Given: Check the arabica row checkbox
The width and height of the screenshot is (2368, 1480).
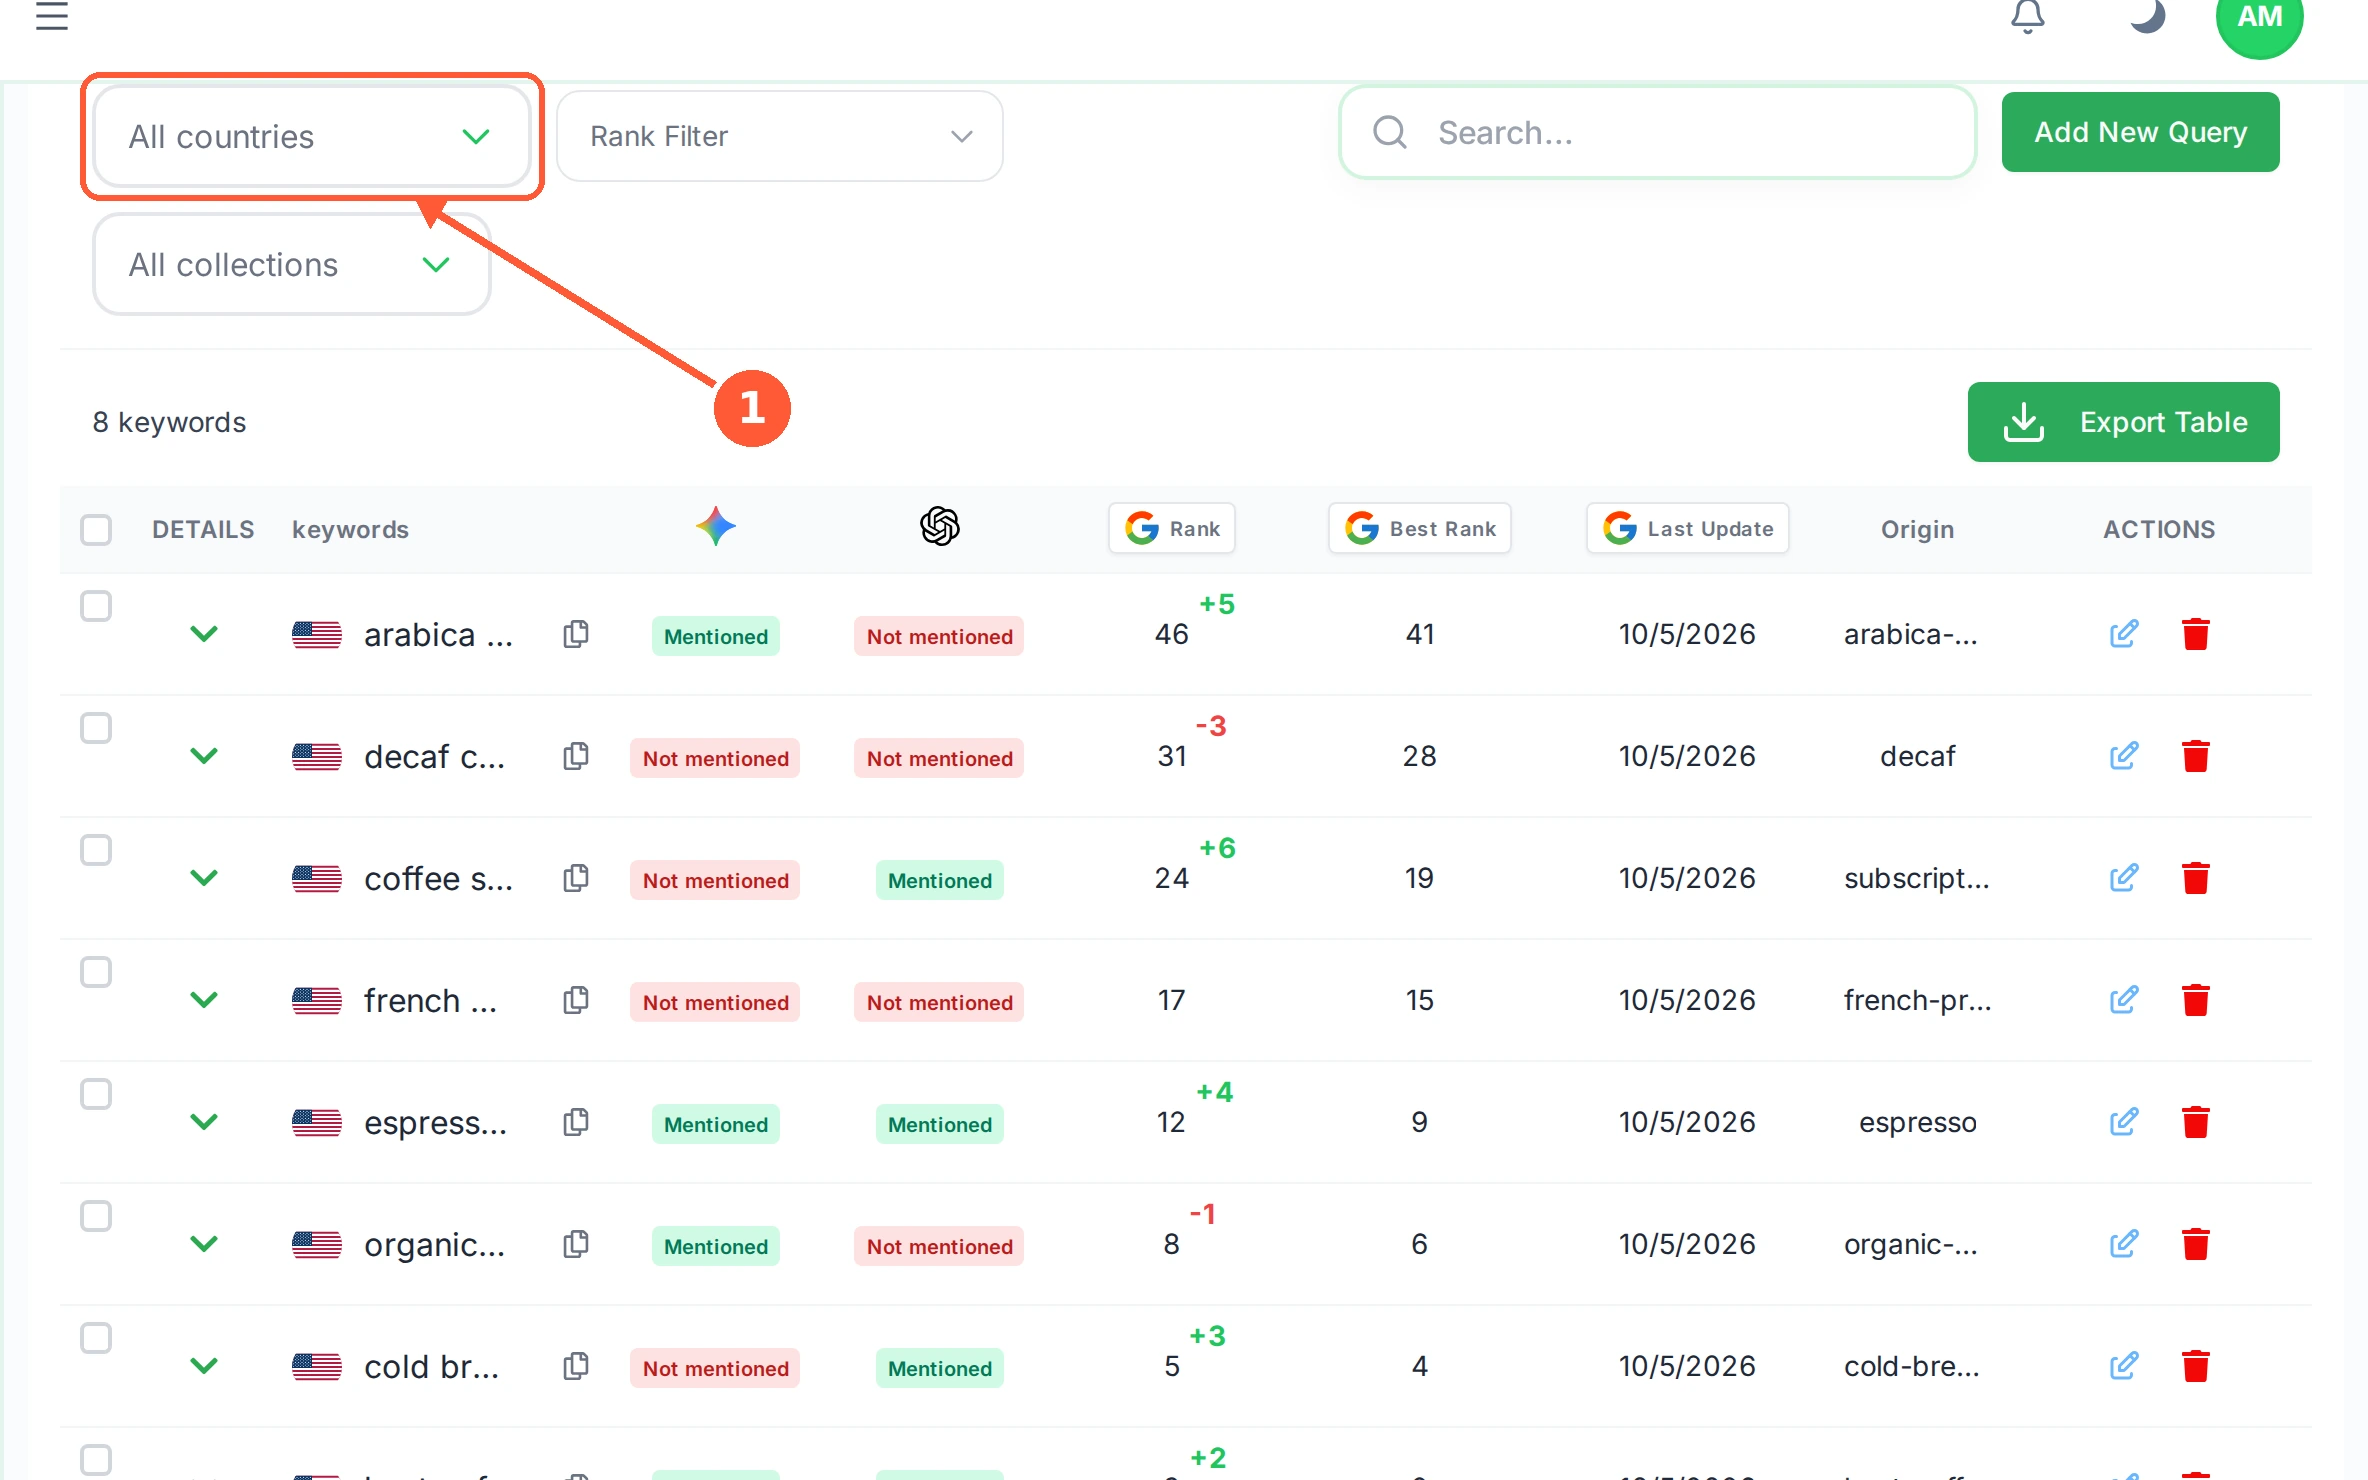Looking at the screenshot, I should point(96,606).
